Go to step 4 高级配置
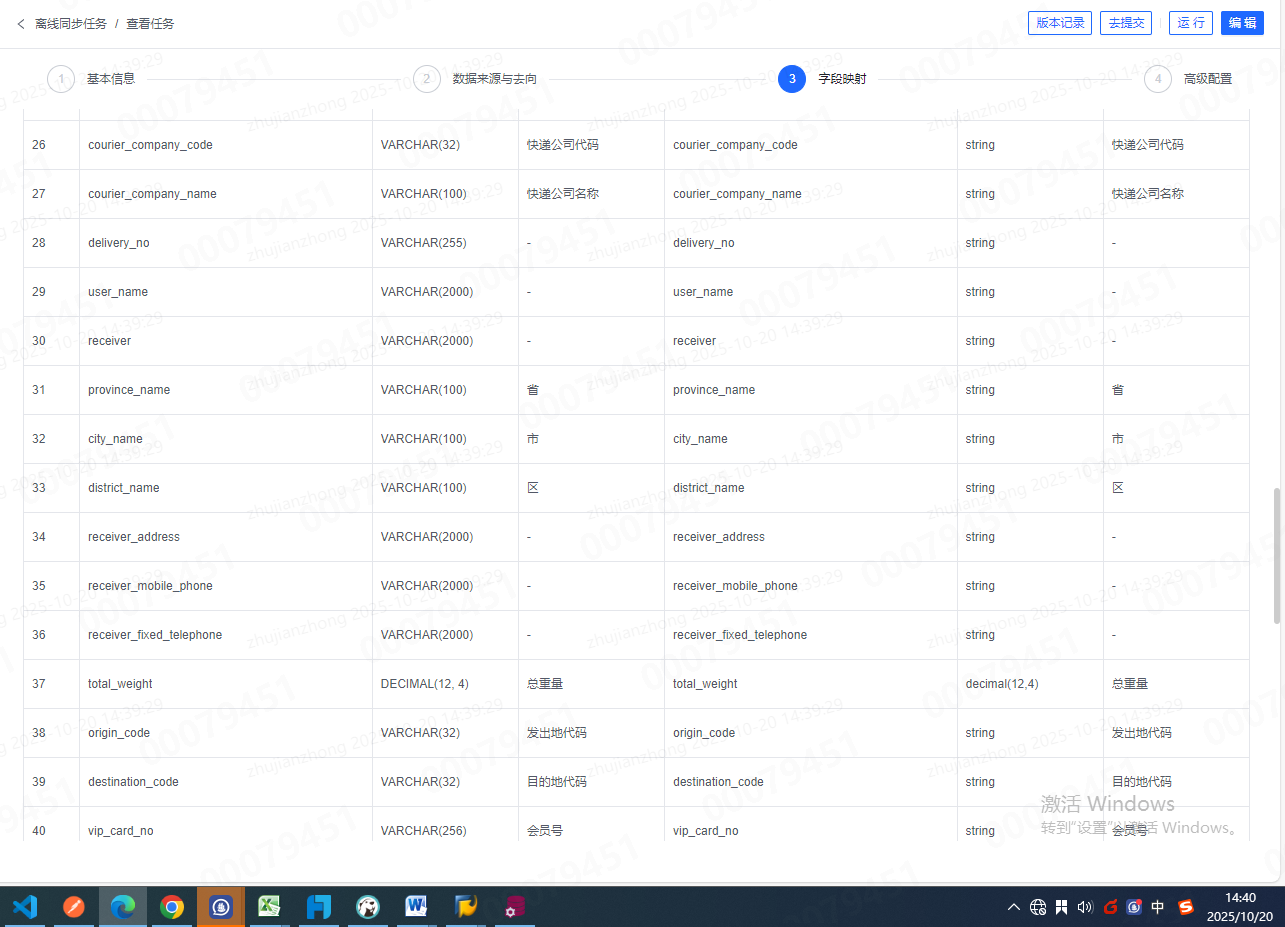 tap(1158, 79)
